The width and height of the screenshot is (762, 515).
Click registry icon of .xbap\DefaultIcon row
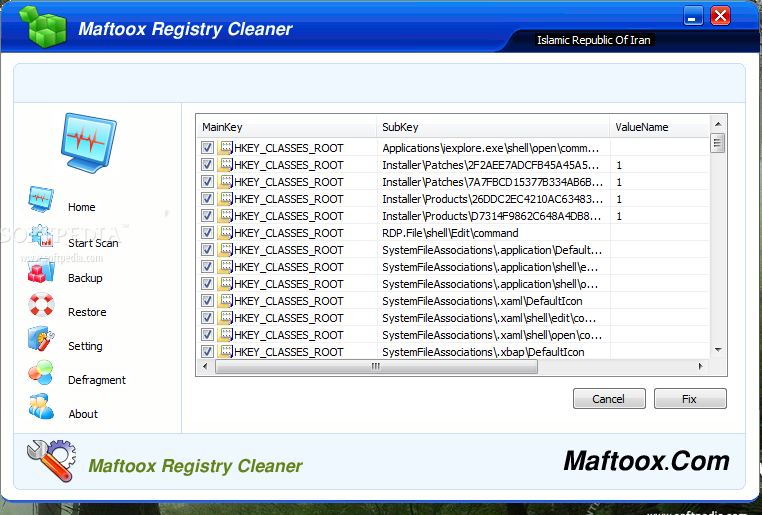(225, 351)
